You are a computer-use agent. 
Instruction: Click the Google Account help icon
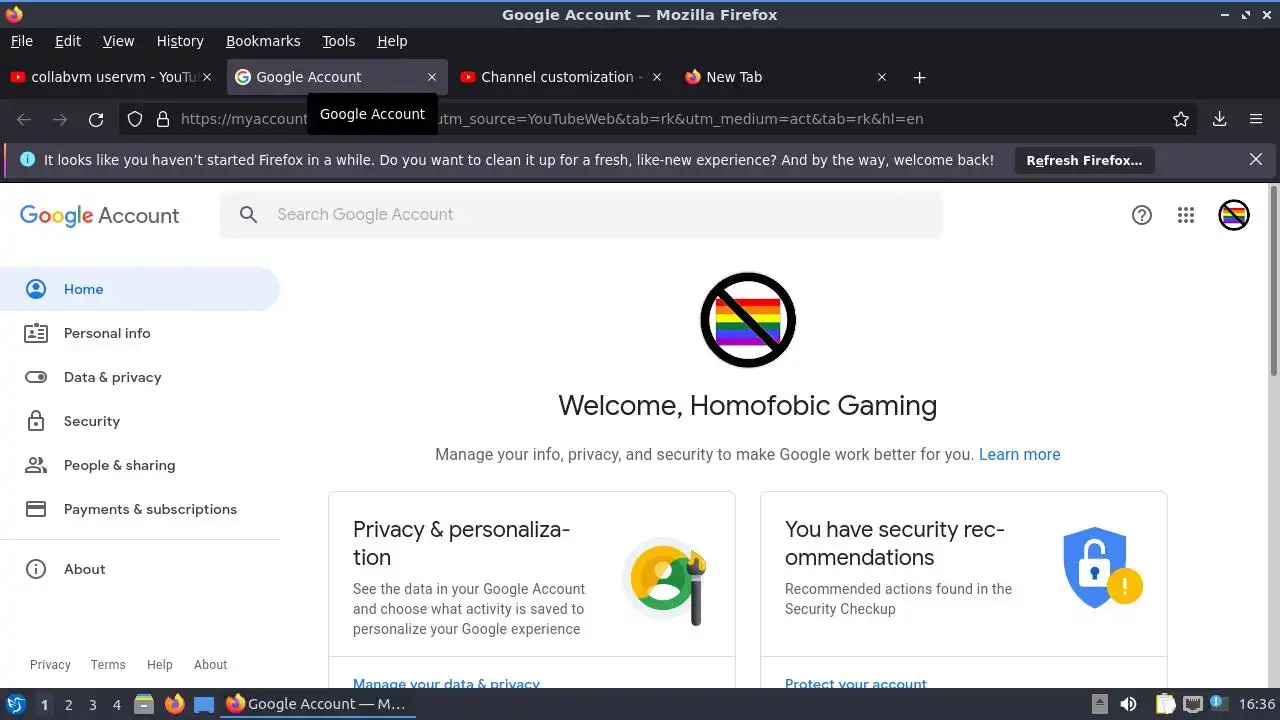pos(1142,215)
